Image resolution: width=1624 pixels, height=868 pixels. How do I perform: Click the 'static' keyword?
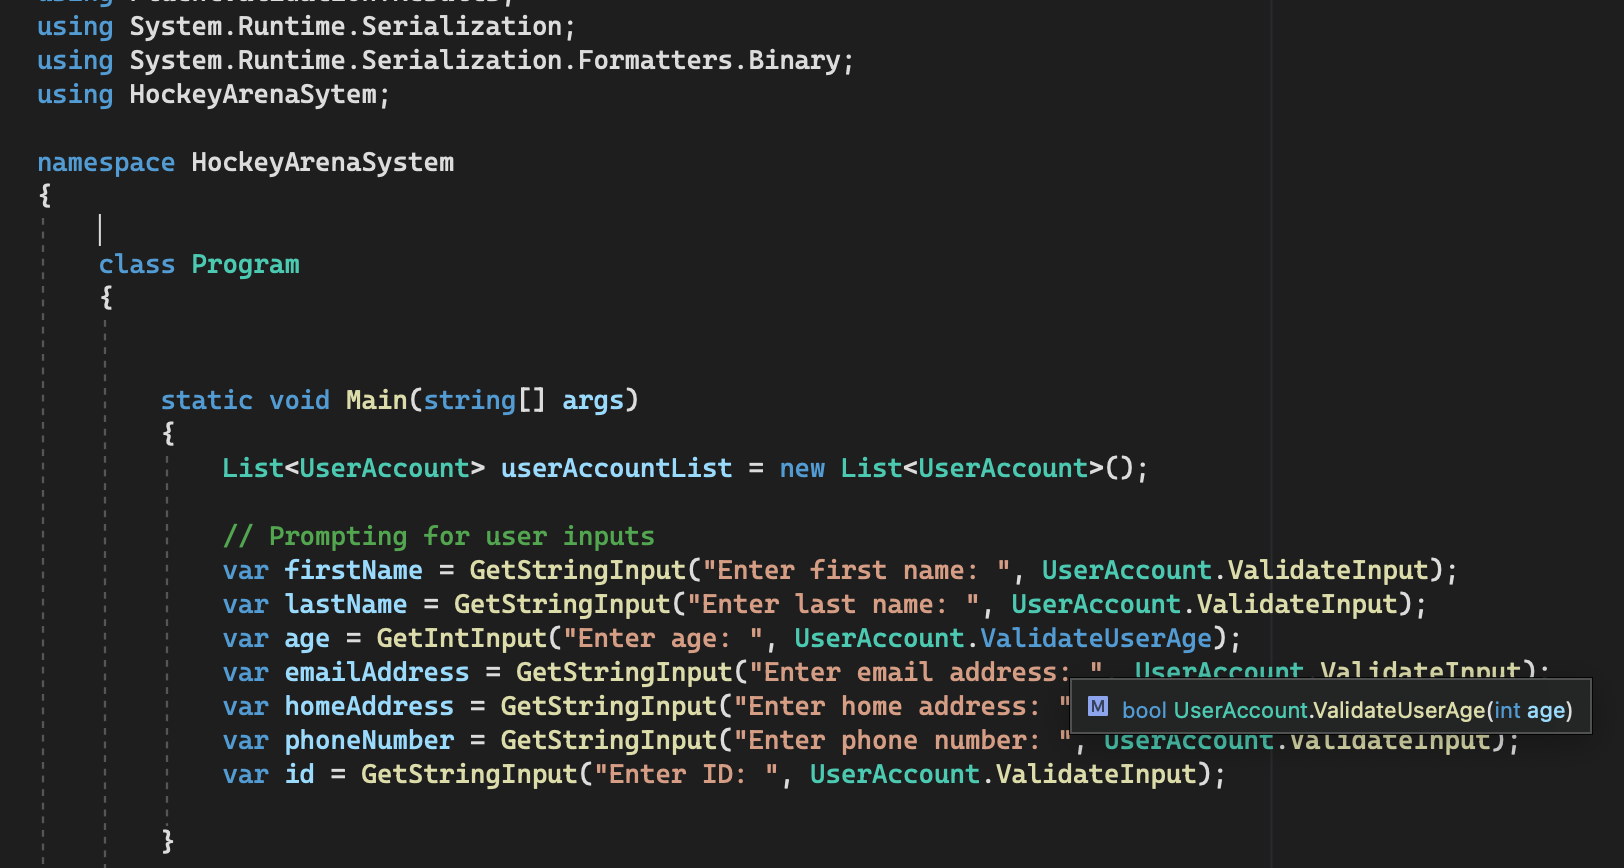[207, 401]
